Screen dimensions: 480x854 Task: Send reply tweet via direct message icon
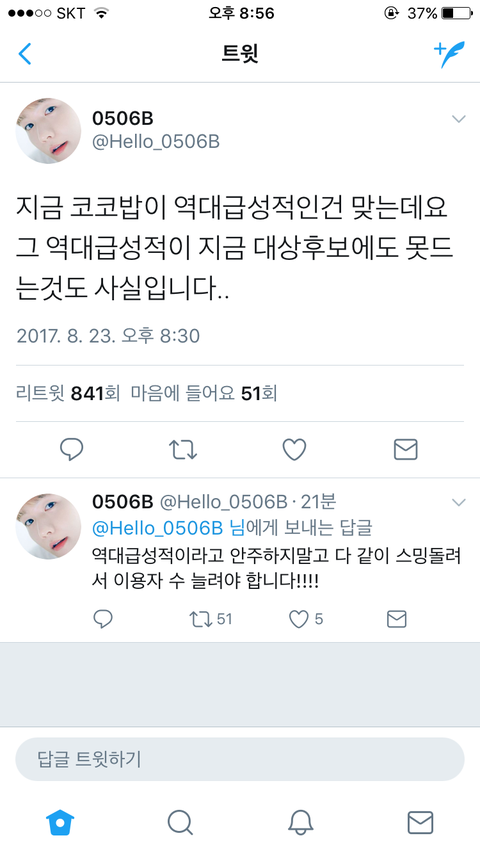[x=397, y=619]
